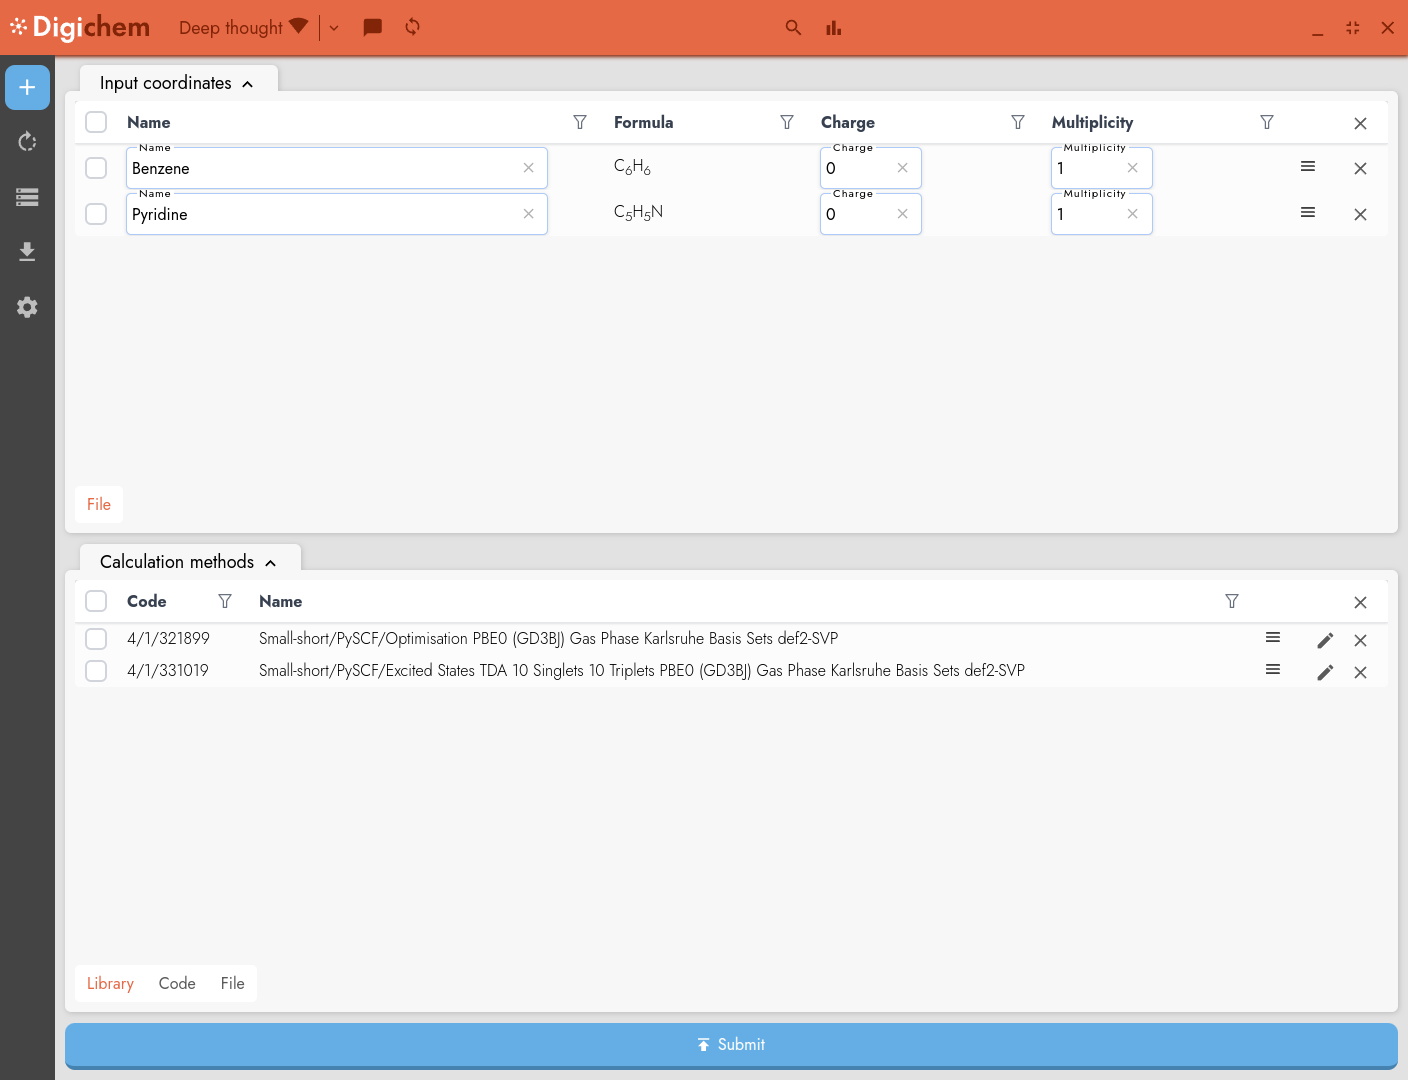
Task: Switch to the Code tab
Action: click(177, 983)
